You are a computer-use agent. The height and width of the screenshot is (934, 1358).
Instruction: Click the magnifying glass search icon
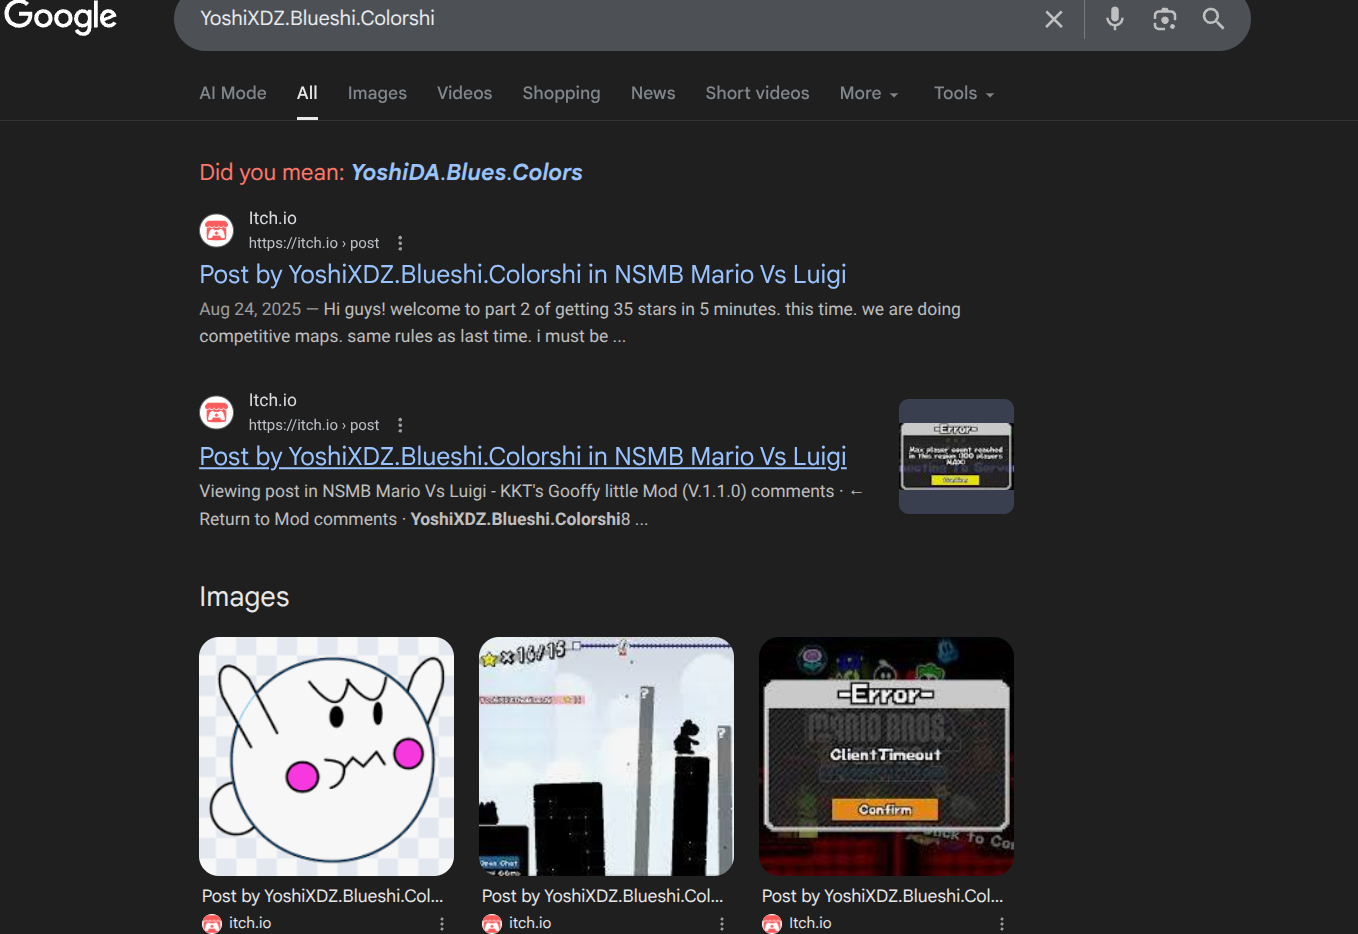point(1213,19)
